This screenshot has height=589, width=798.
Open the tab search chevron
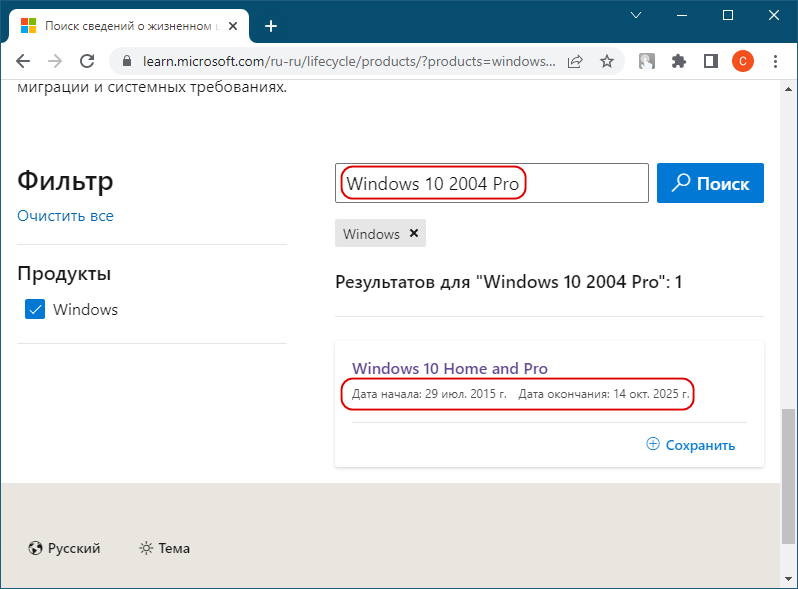636,15
